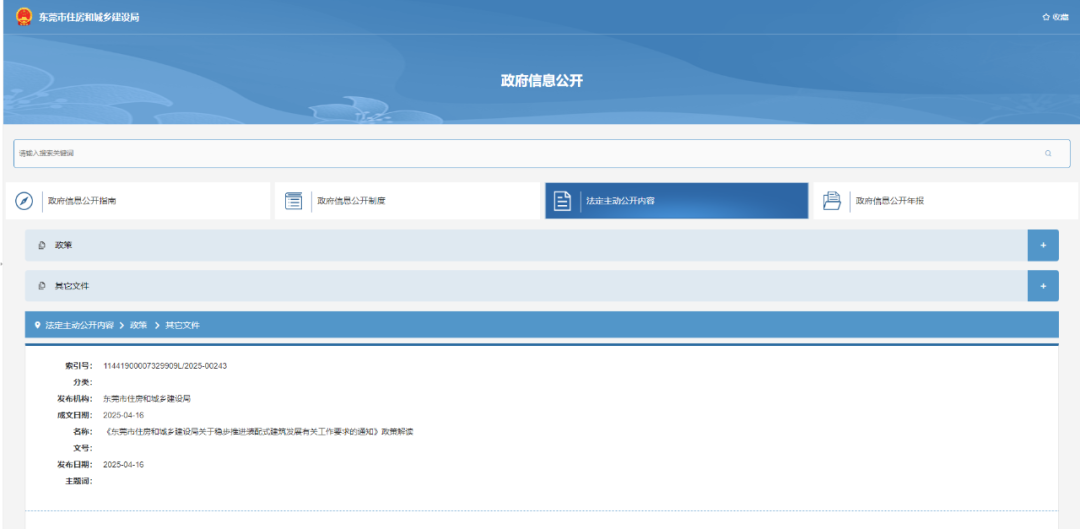Click the small icon beside 其它文件 row
1080x529 pixels.
click(41, 286)
